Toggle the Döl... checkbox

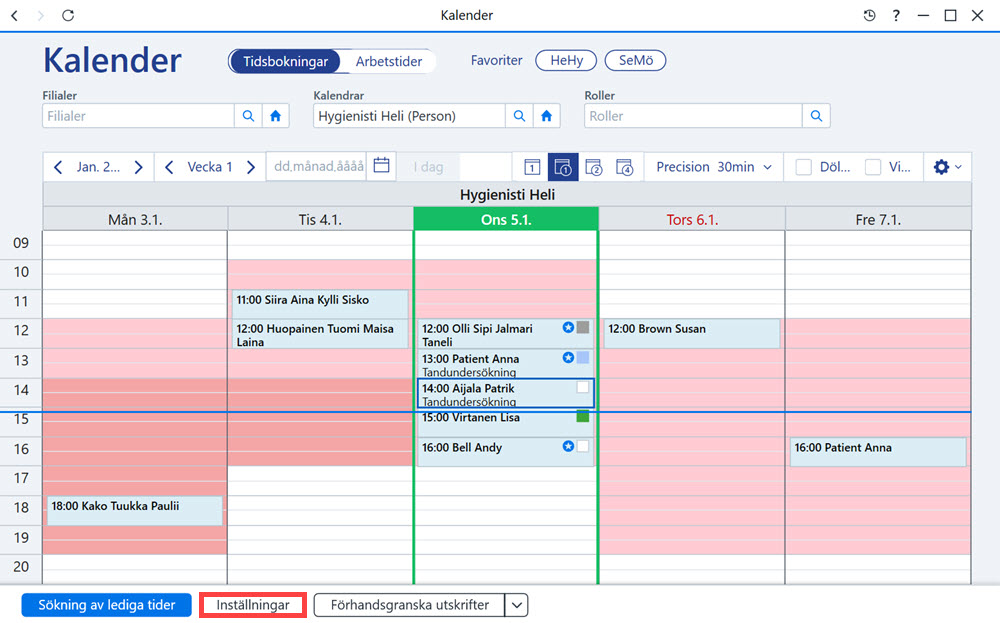click(x=804, y=167)
